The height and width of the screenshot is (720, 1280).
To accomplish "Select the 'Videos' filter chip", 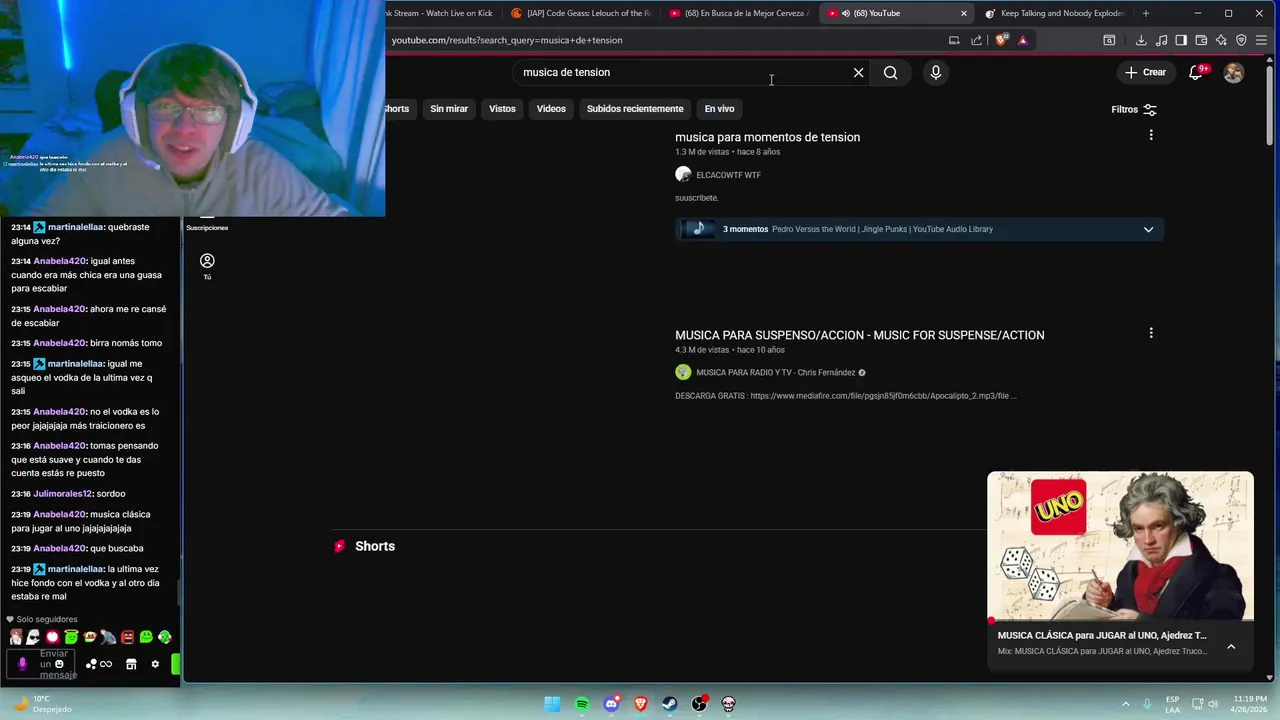I will 551,109.
